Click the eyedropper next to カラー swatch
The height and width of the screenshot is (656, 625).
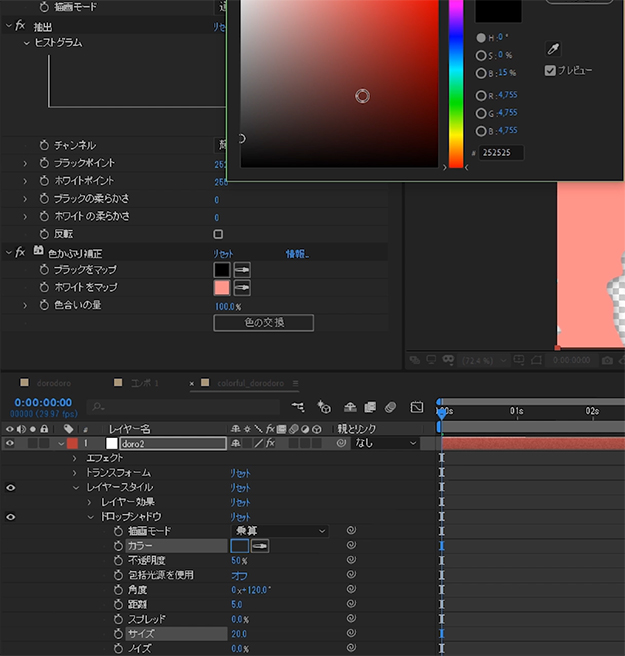point(259,546)
